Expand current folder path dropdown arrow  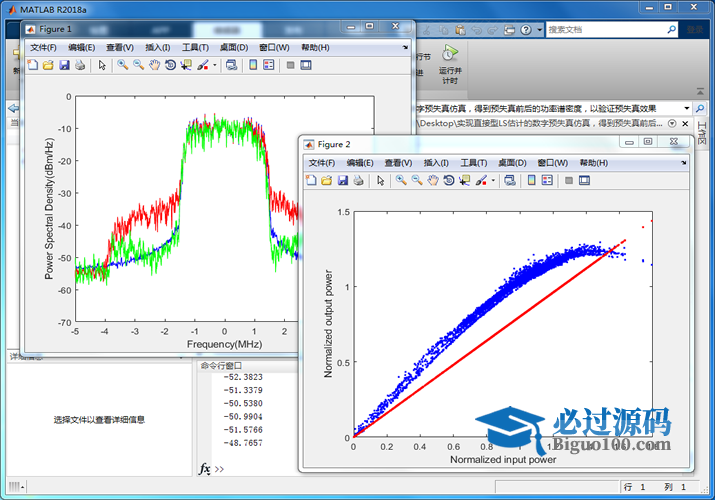[x=687, y=108]
